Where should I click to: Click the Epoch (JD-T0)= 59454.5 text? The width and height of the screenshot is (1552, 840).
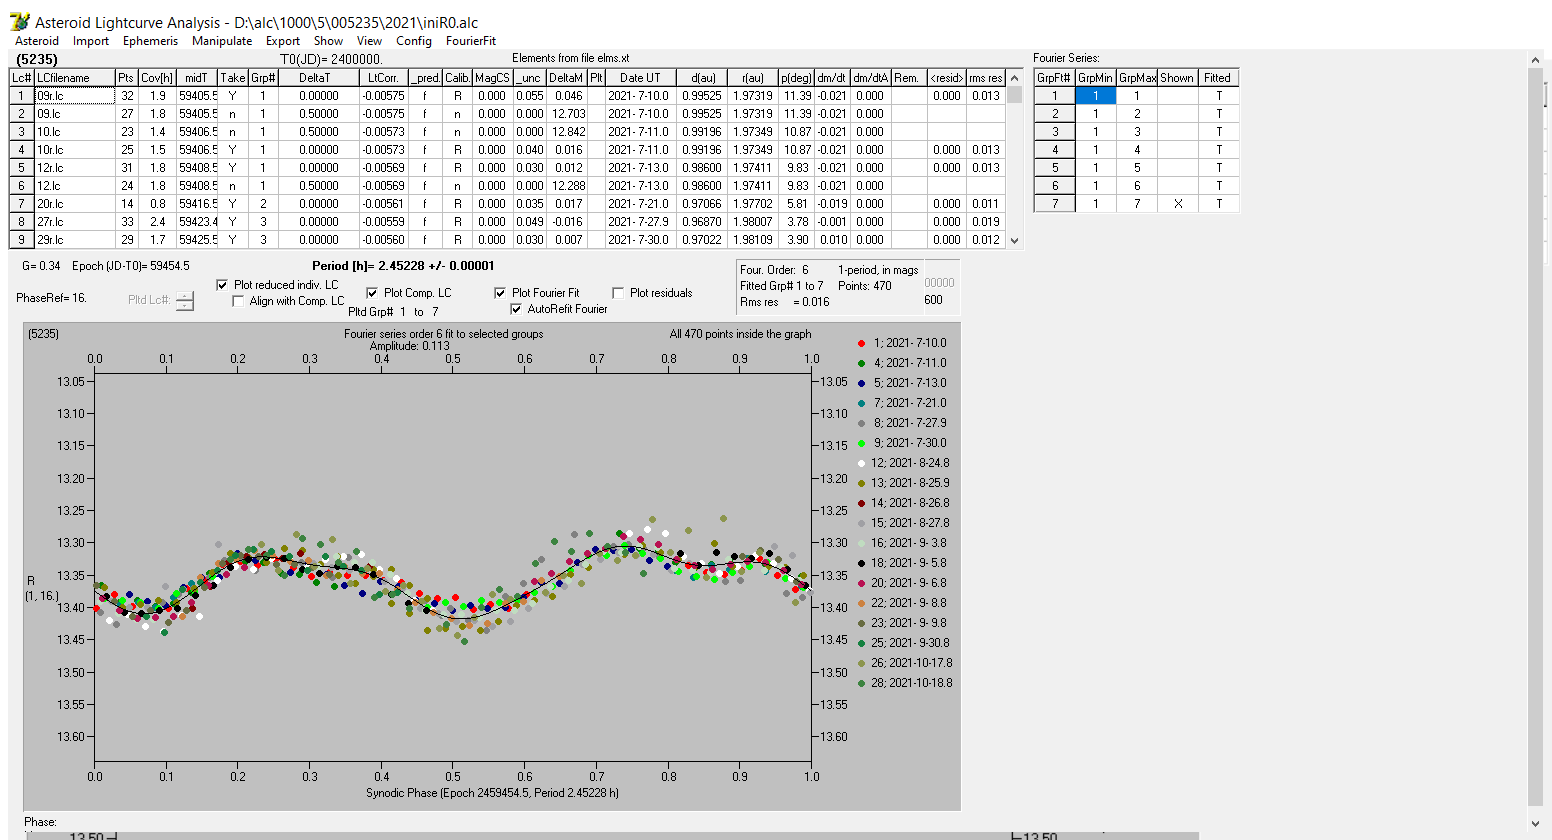pyautogui.click(x=131, y=266)
